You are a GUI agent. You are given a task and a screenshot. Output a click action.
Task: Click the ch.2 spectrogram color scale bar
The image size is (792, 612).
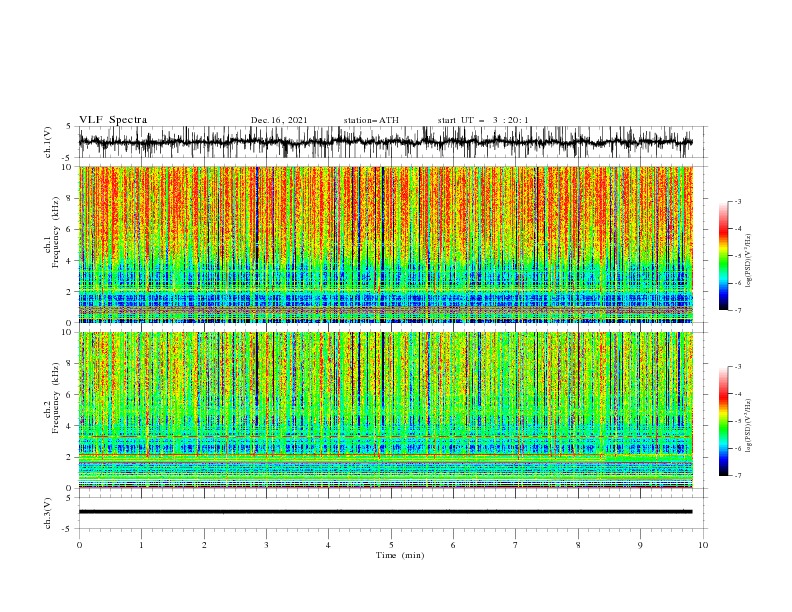pyautogui.click(x=724, y=421)
